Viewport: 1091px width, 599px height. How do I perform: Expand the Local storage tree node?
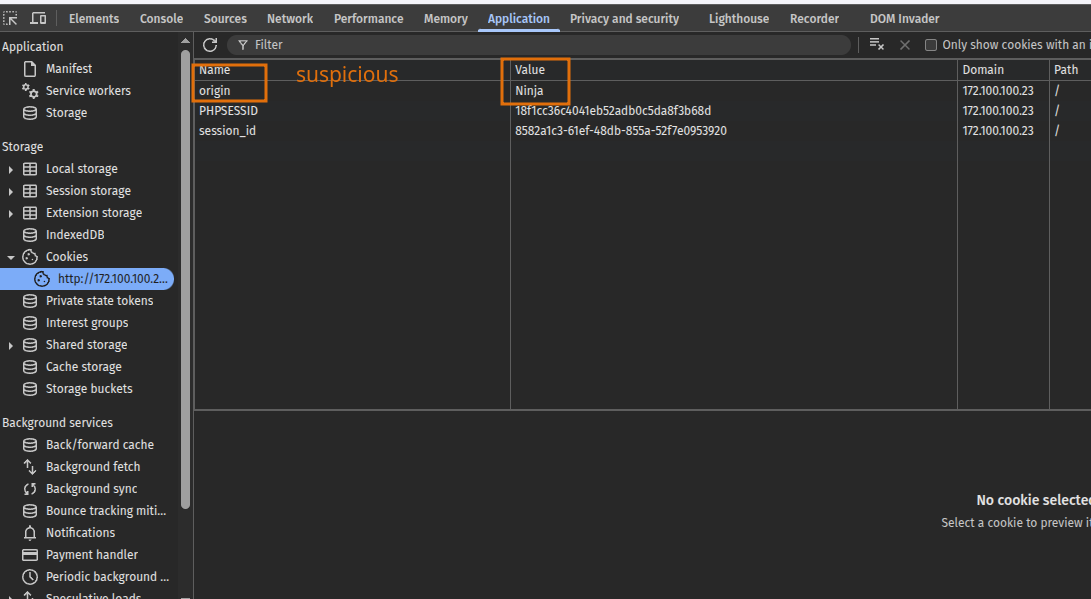coord(11,169)
